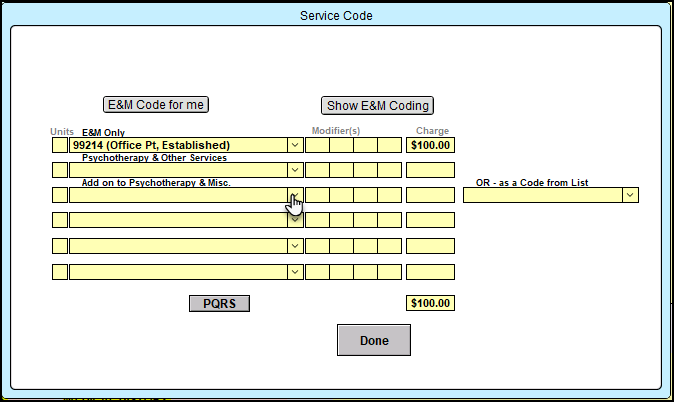Screen dimensions: 674x402
Task: Click Units box for Psychotherapy & Other Services
Action: (60, 170)
